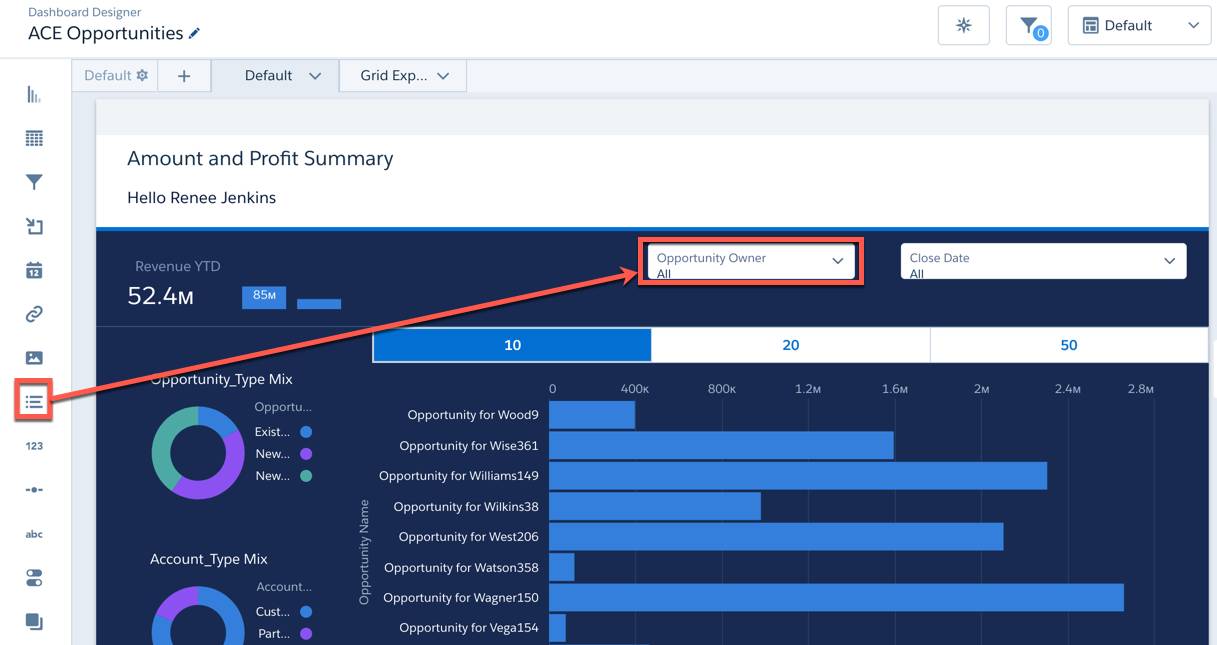The image size is (1217, 645).
Task: Click the Opportunity for Wood9 bar
Action: 592,415
